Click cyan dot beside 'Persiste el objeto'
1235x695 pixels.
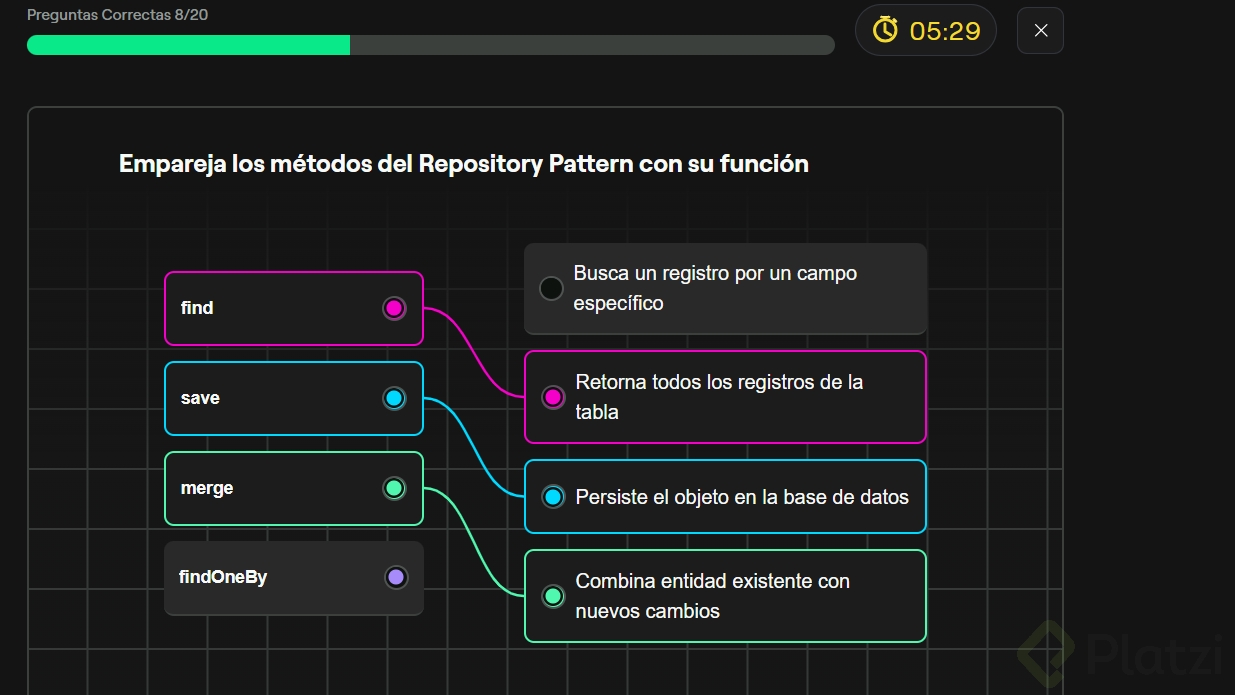pos(553,496)
